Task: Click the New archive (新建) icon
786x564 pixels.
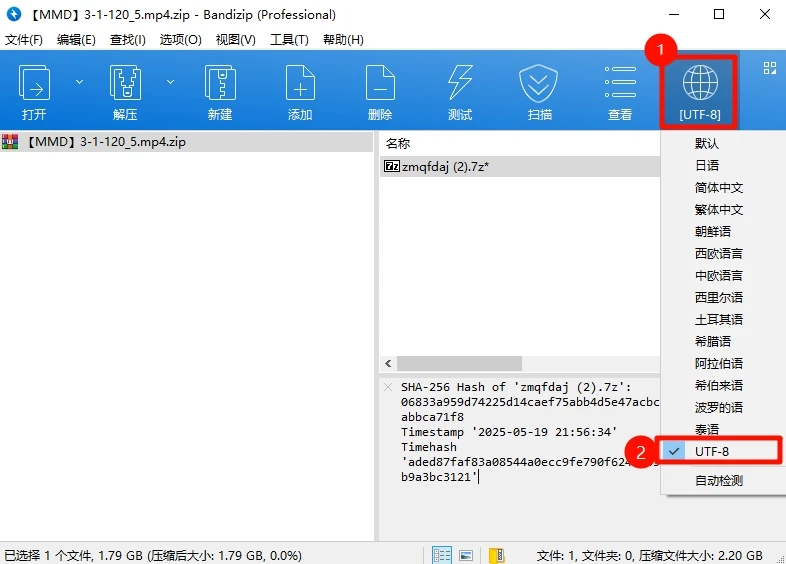Action: point(220,92)
